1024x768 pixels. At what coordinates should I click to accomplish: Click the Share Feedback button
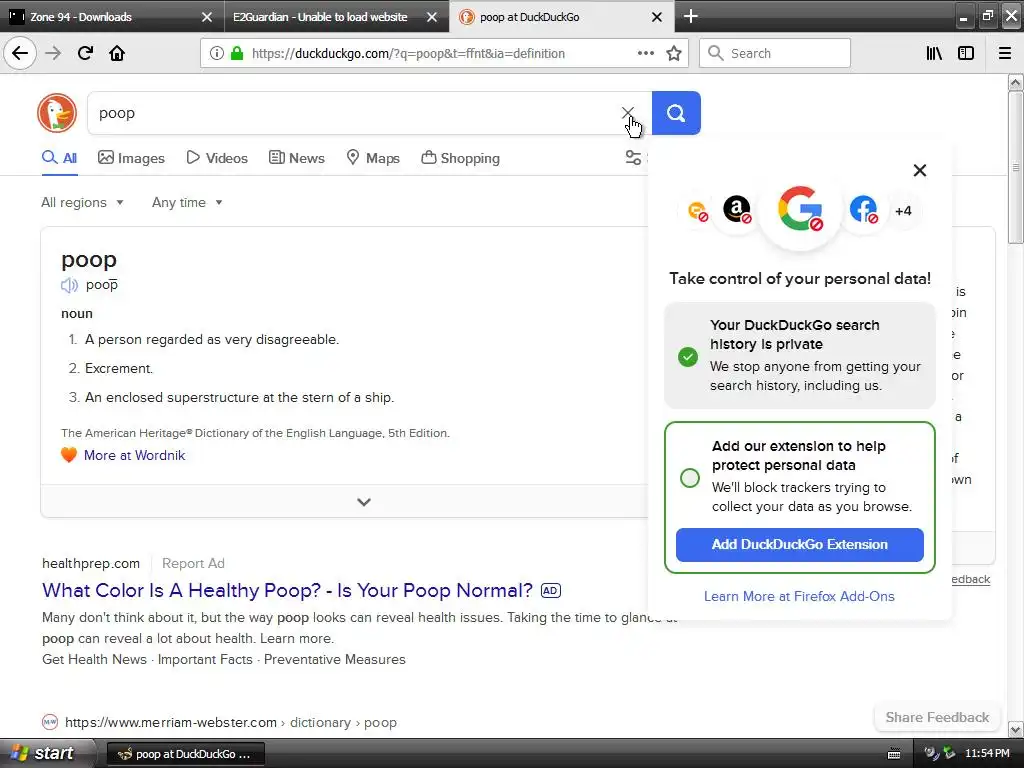(x=937, y=717)
